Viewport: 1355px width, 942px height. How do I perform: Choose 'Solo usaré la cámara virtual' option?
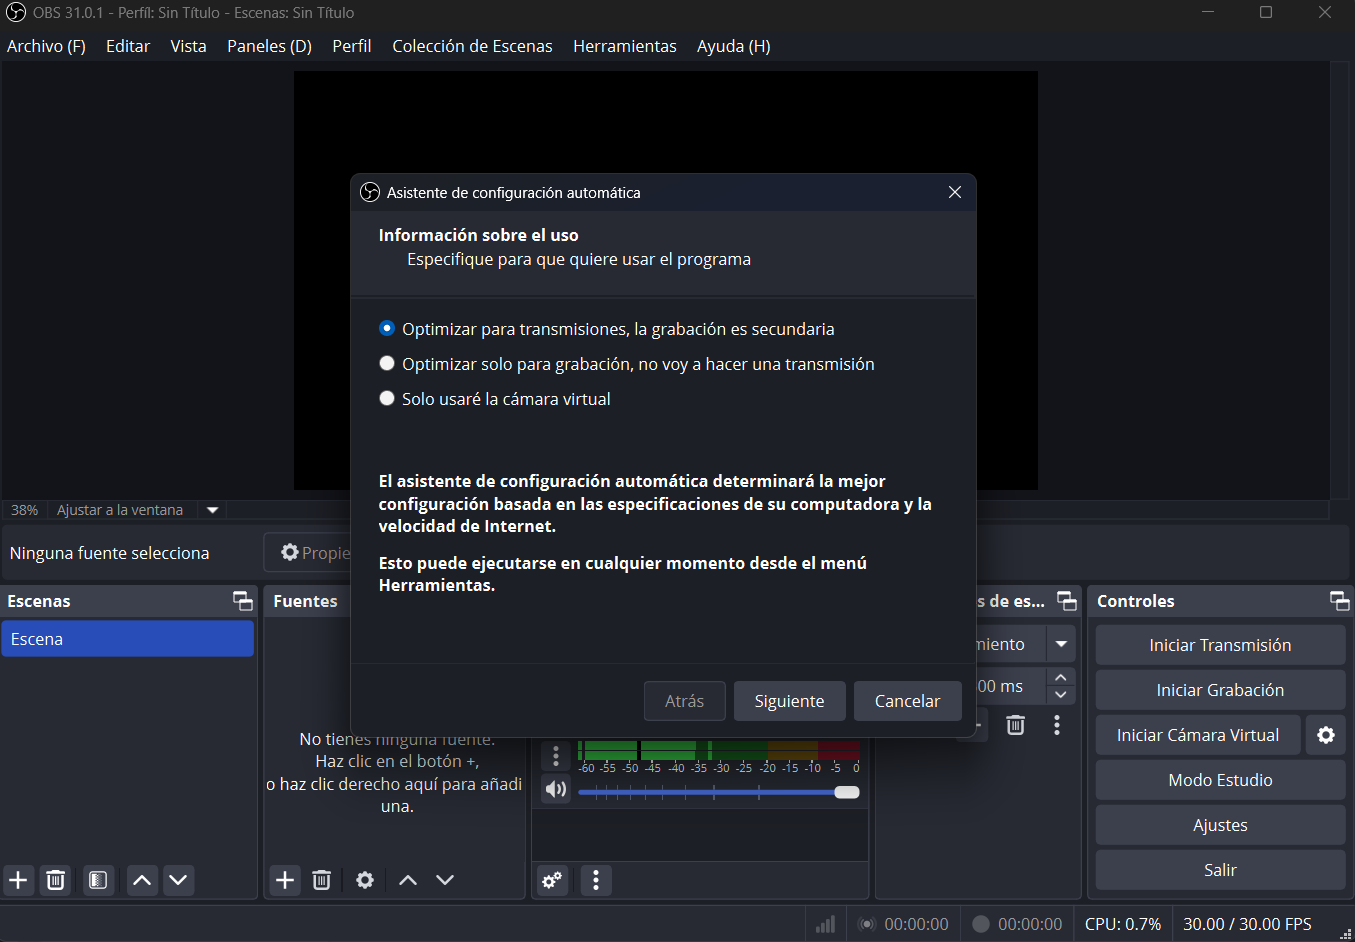tap(387, 399)
